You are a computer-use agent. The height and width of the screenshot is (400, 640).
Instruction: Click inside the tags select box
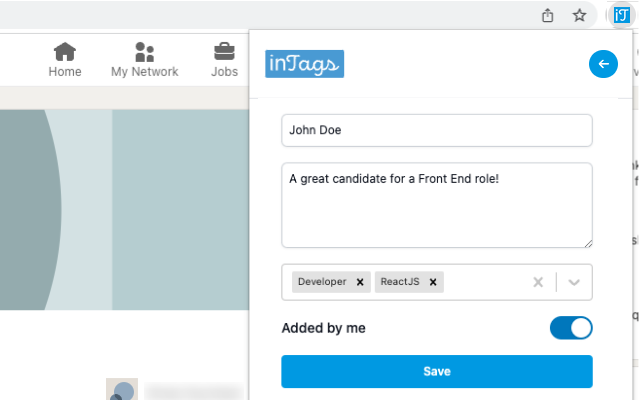(x=485, y=282)
